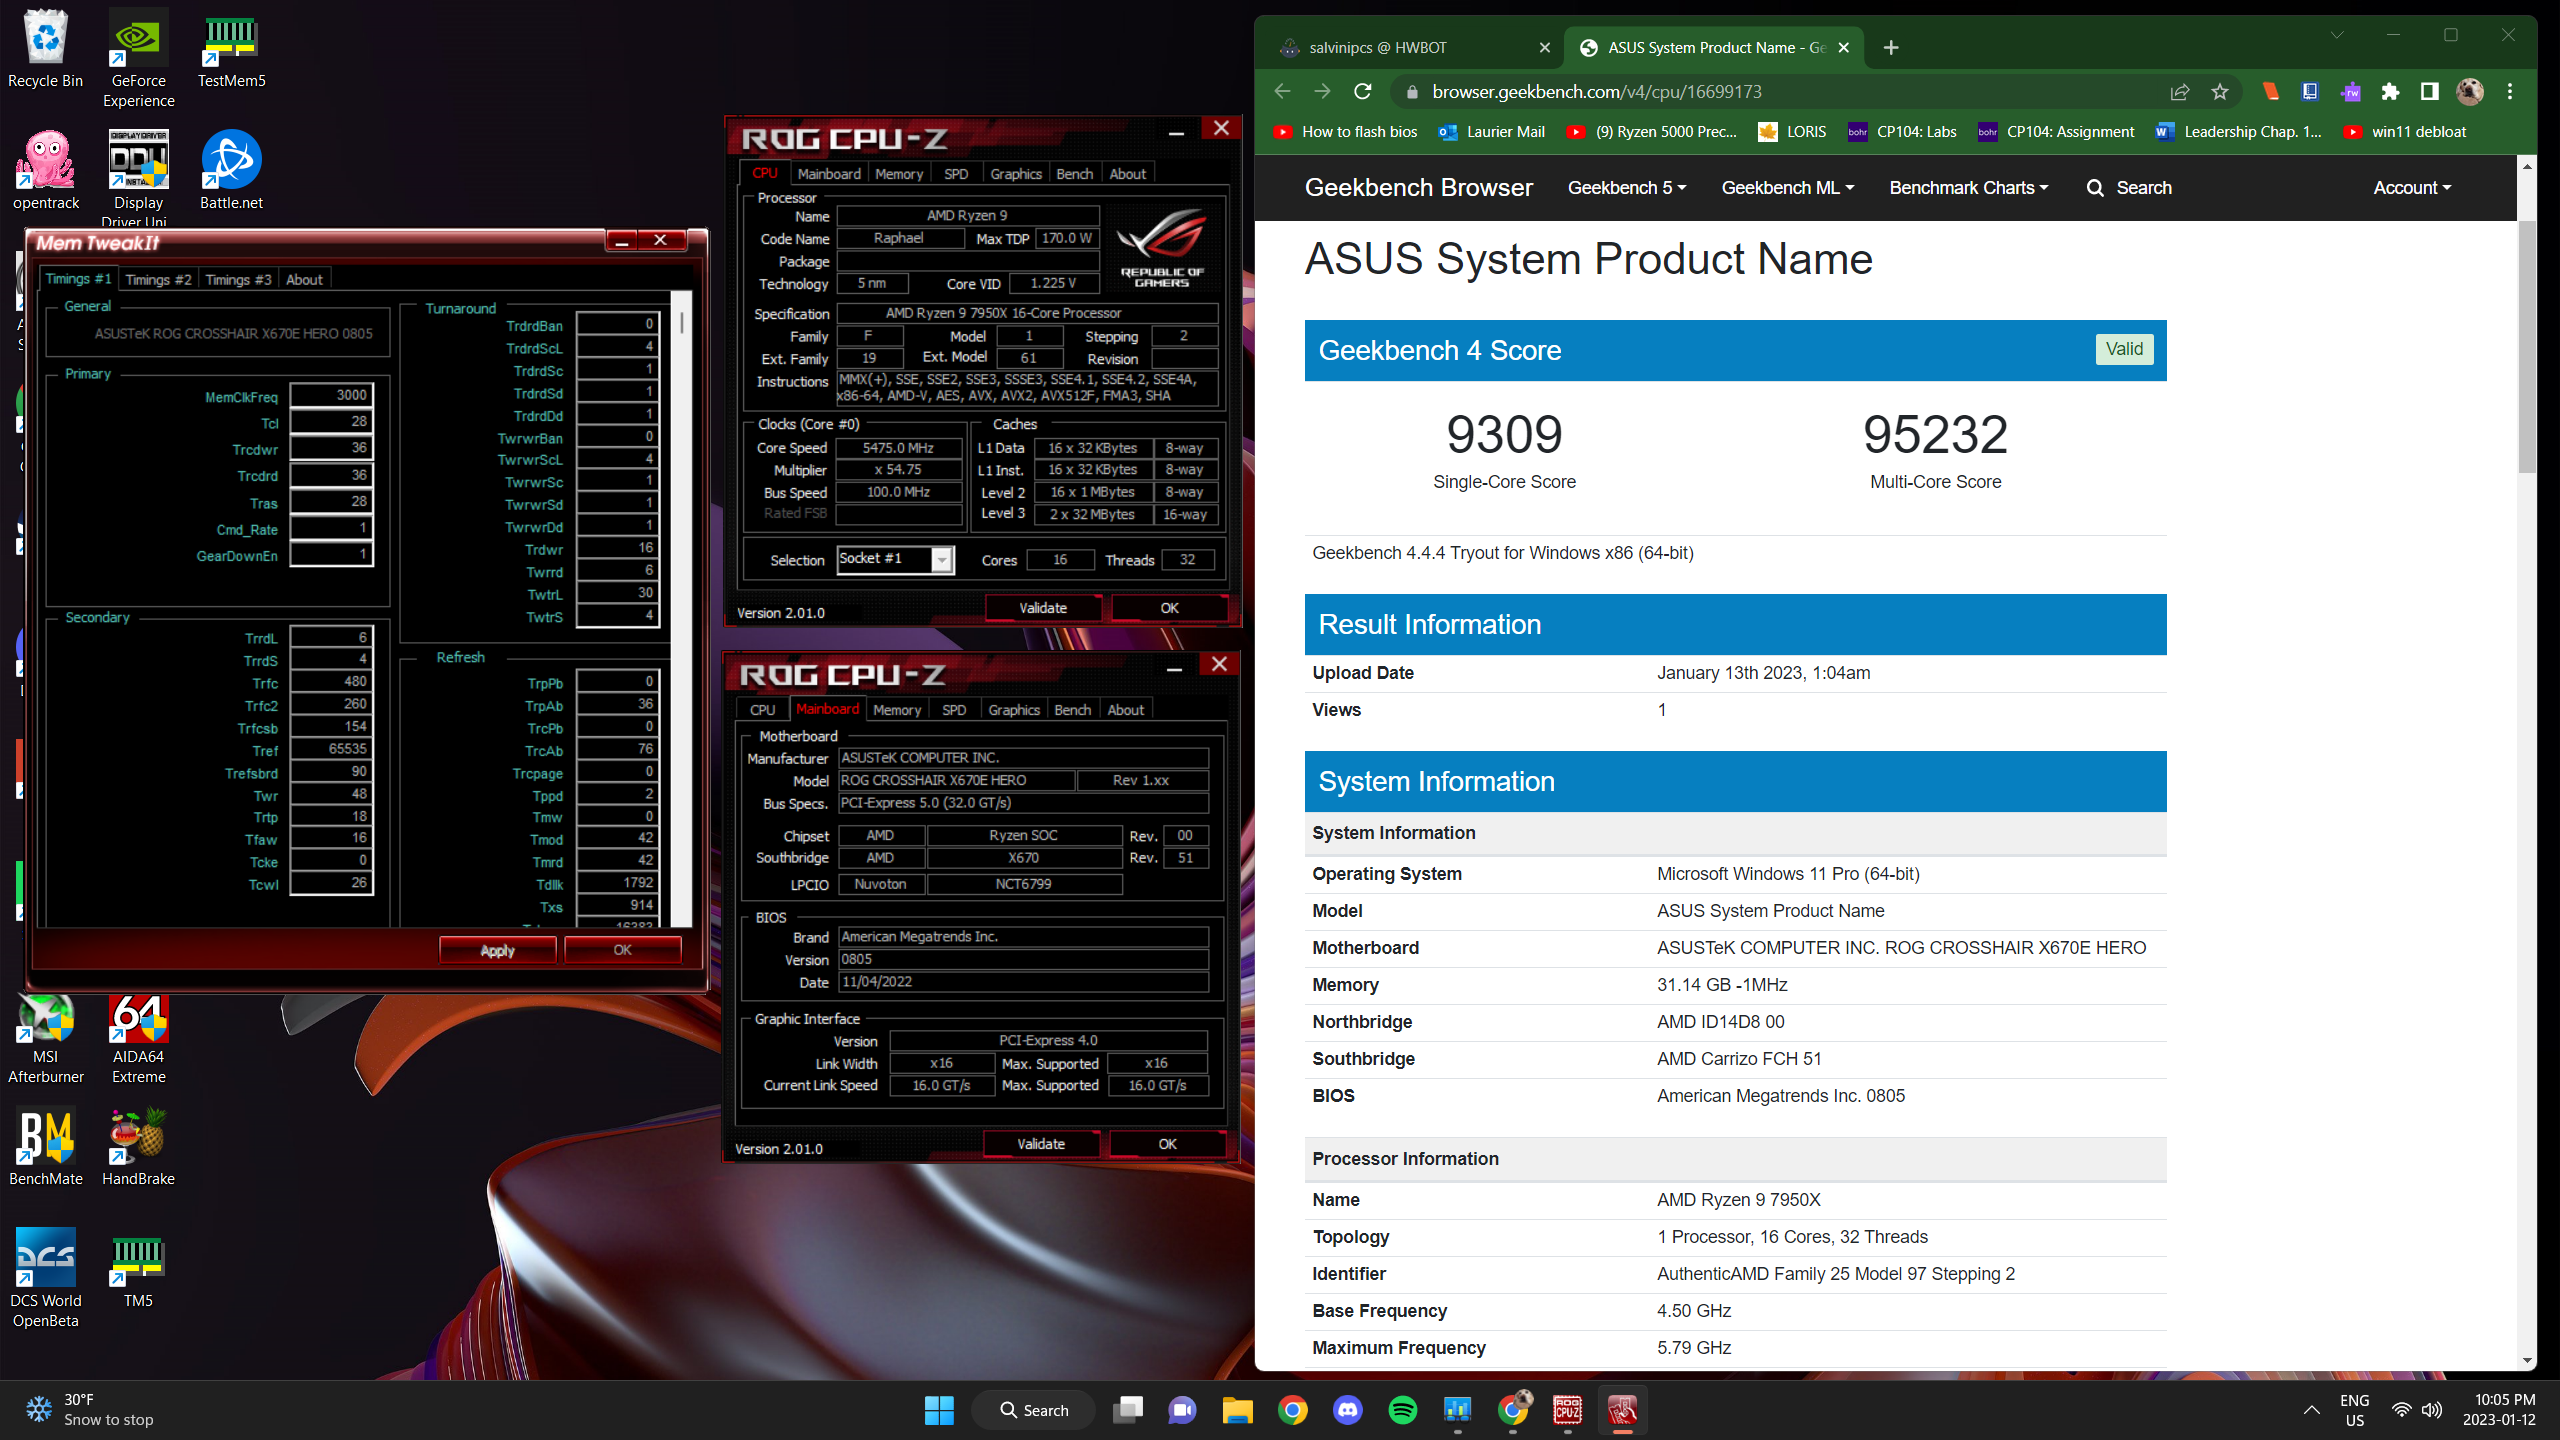Open the clock and date flyout
This screenshot has width=2560, height=1440.
click(x=2498, y=1410)
